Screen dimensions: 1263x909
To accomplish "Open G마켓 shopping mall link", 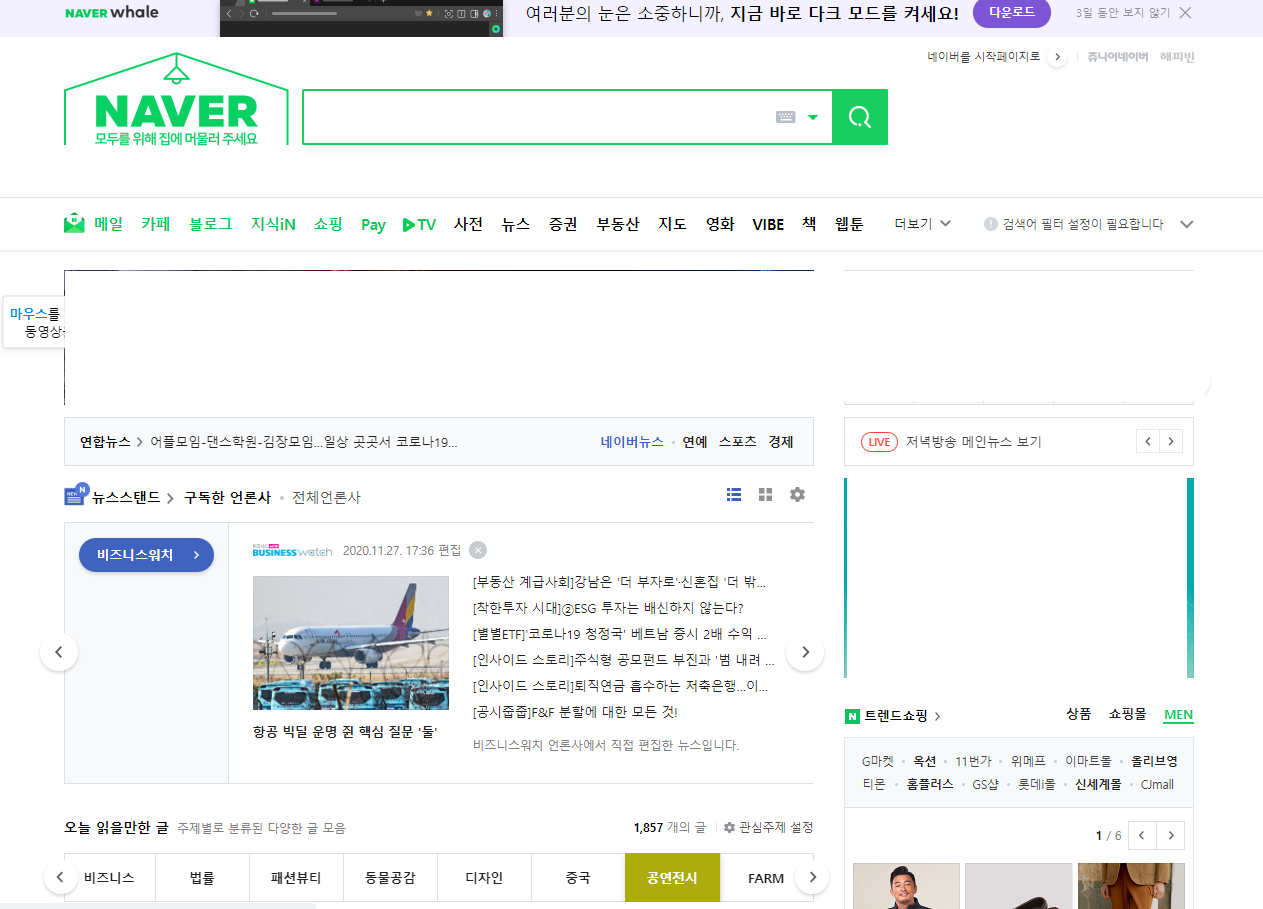I will [878, 761].
